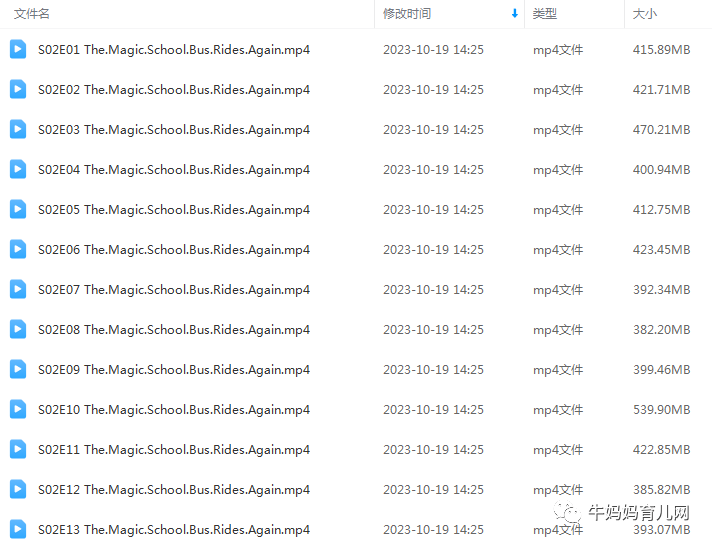Select the row with size 539.90MB
Screen dimensions: 712x544
click(356, 409)
